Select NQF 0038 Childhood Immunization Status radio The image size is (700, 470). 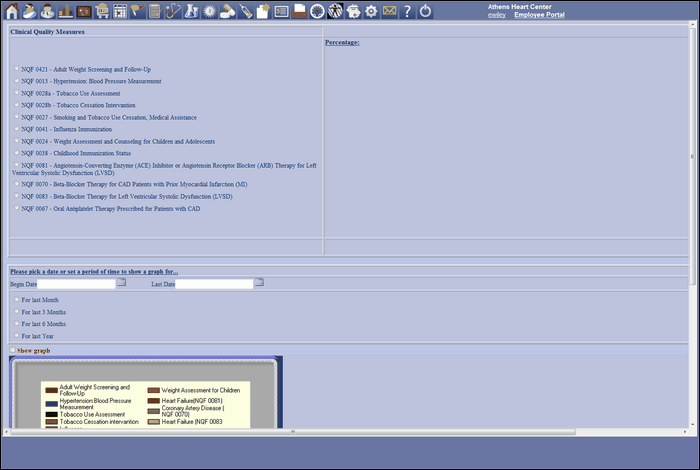[17, 153]
